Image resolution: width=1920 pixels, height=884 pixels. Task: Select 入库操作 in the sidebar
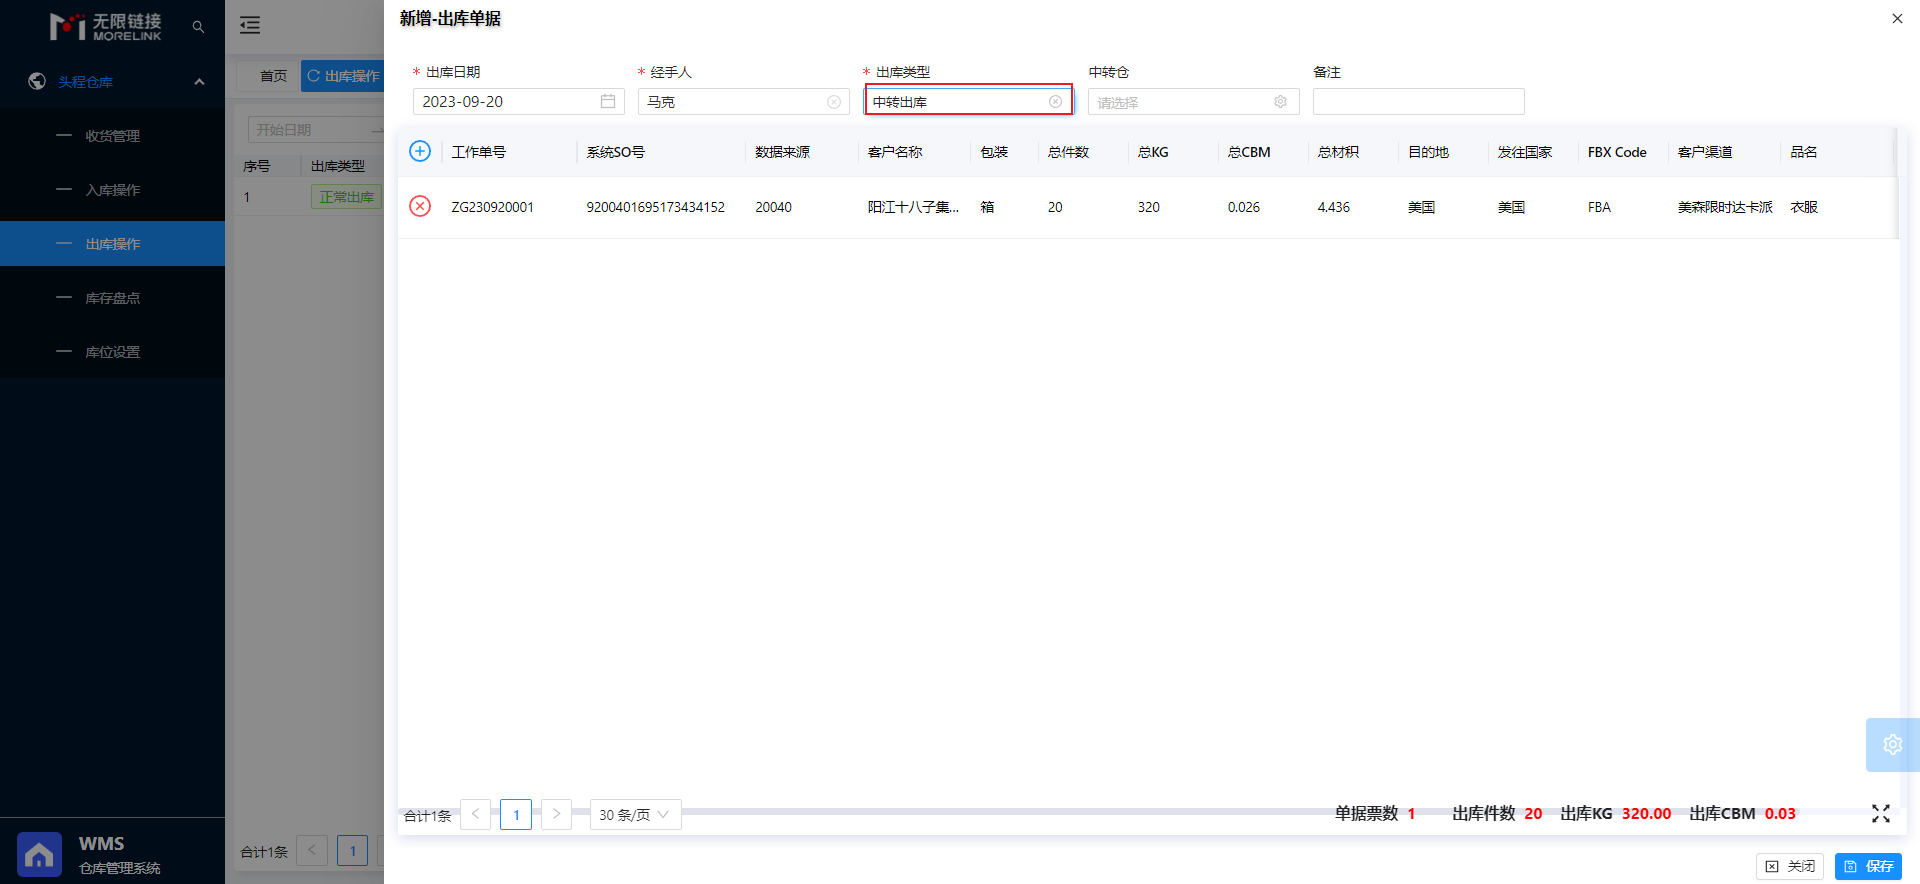click(112, 190)
